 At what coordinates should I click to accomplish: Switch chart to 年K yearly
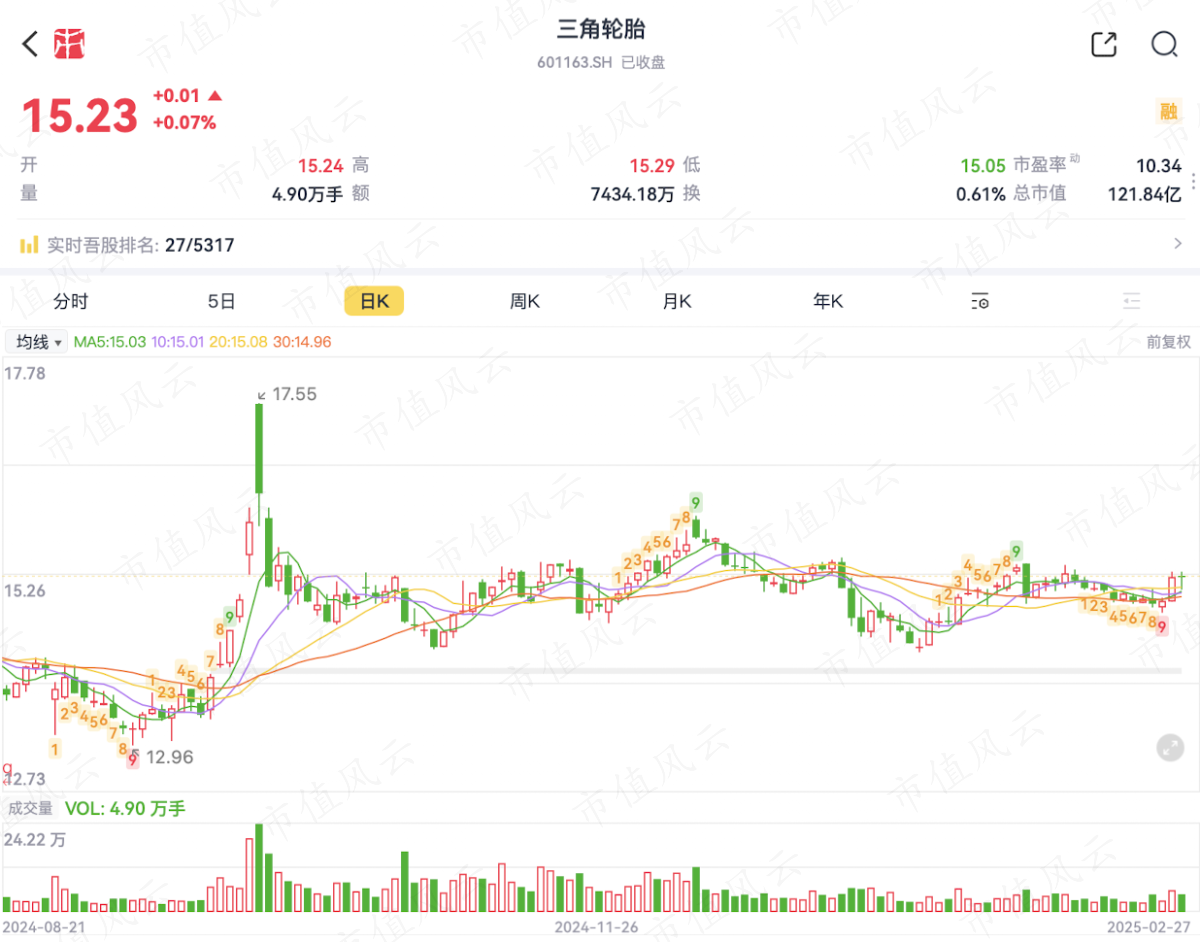pos(828,301)
